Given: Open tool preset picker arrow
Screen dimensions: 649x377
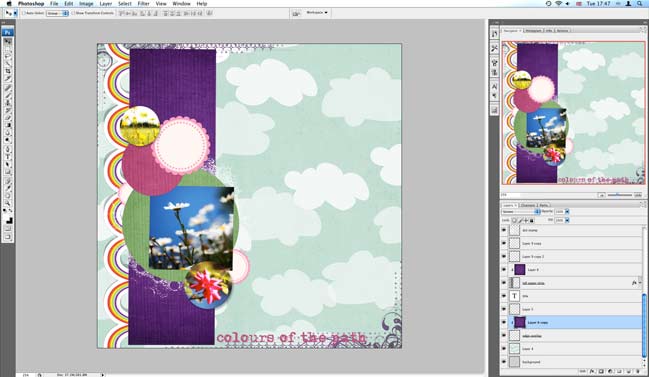Looking at the screenshot, I should [16, 13].
